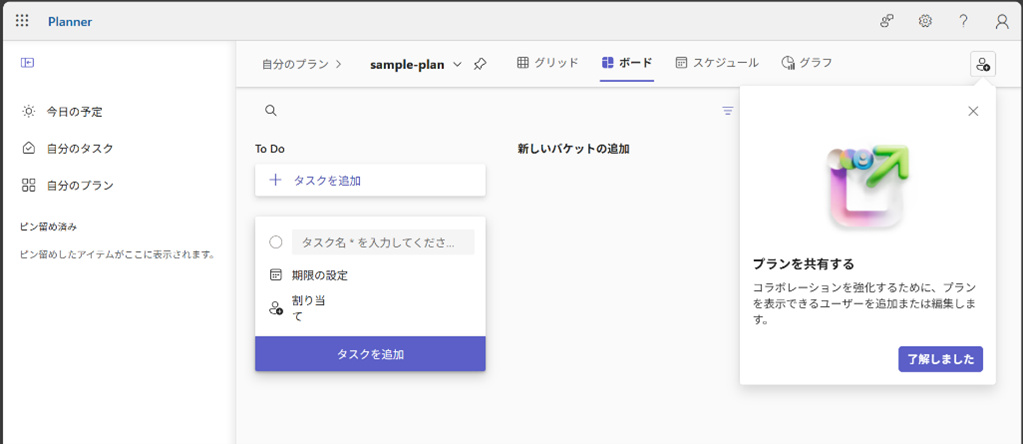
Task: Open the settings gear icon
Action: [926, 21]
